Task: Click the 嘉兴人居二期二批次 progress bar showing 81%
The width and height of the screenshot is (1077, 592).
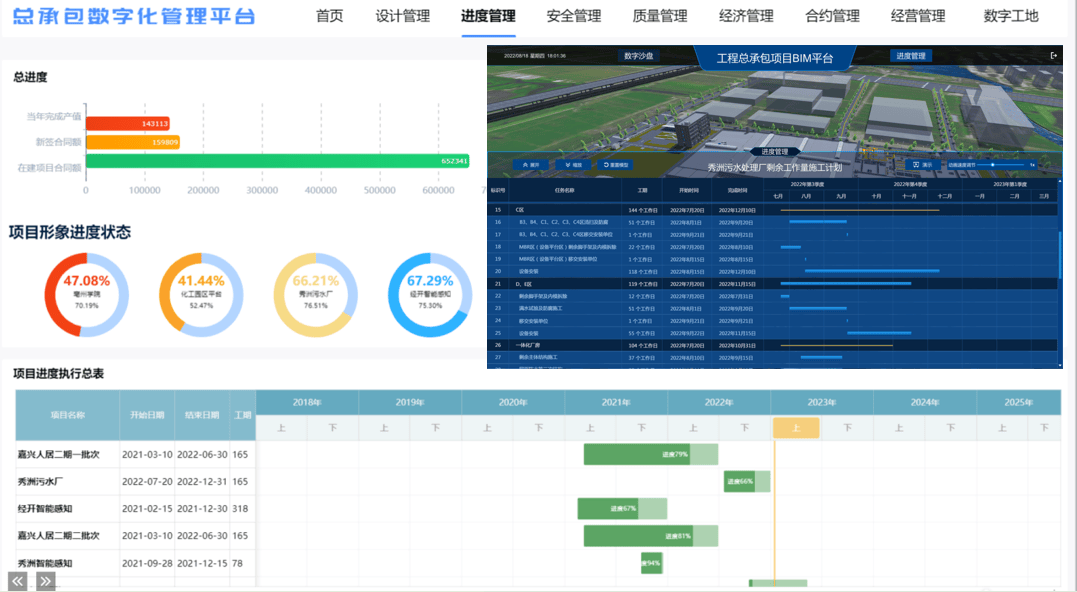Action: (x=650, y=536)
